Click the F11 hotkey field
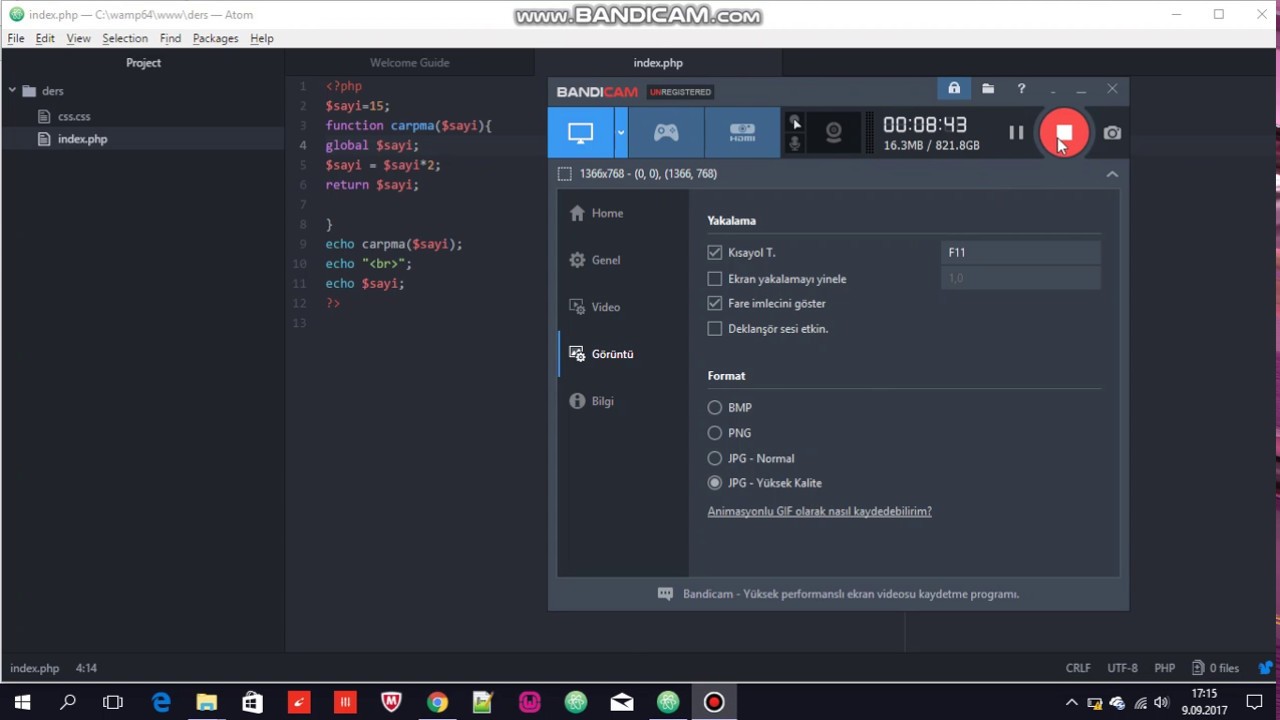 [1021, 253]
